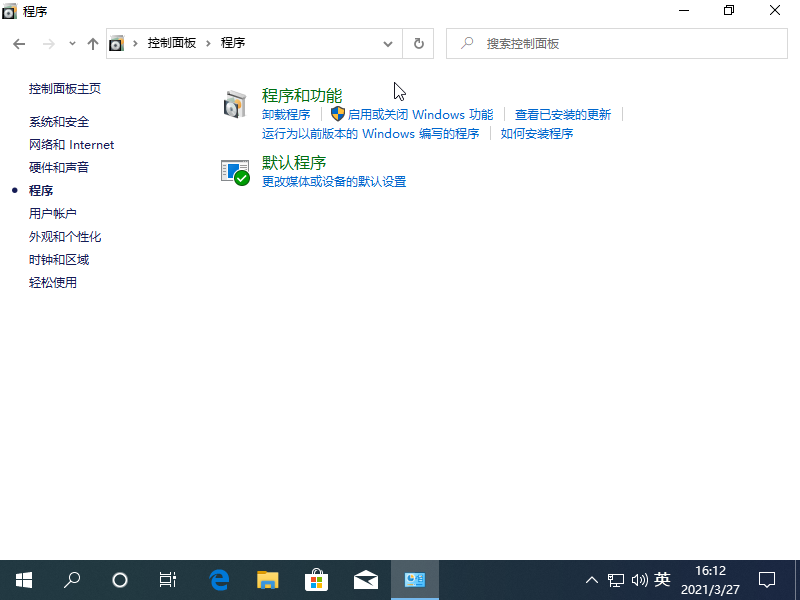Open File Explorer from the taskbar
Viewport: 800px width, 600px height.
(x=267, y=580)
